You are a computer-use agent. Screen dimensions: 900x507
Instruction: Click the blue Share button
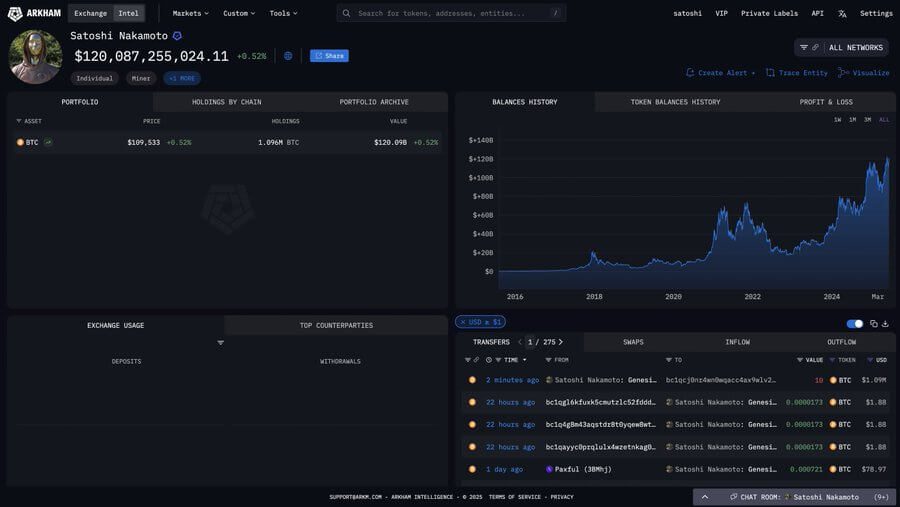tap(329, 56)
